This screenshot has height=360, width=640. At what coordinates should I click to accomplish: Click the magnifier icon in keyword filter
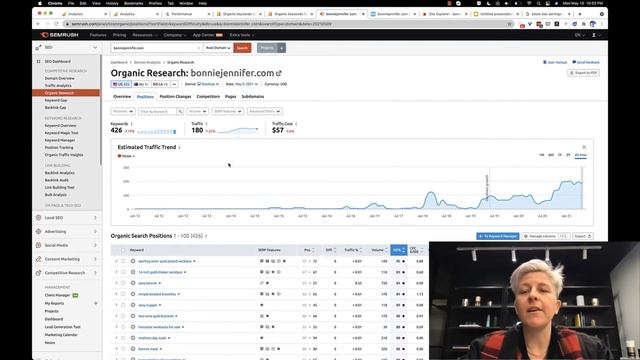(x=180, y=111)
